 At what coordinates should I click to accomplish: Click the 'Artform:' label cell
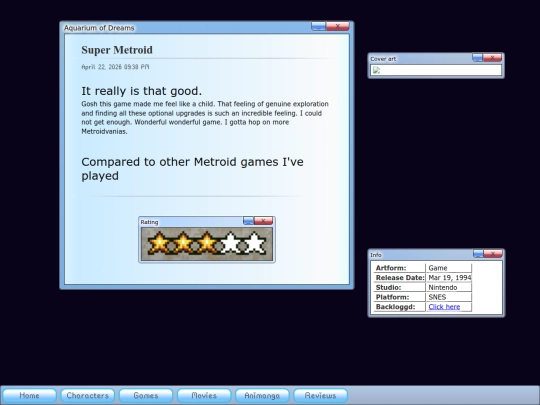pyautogui.click(x=399, y=268)
